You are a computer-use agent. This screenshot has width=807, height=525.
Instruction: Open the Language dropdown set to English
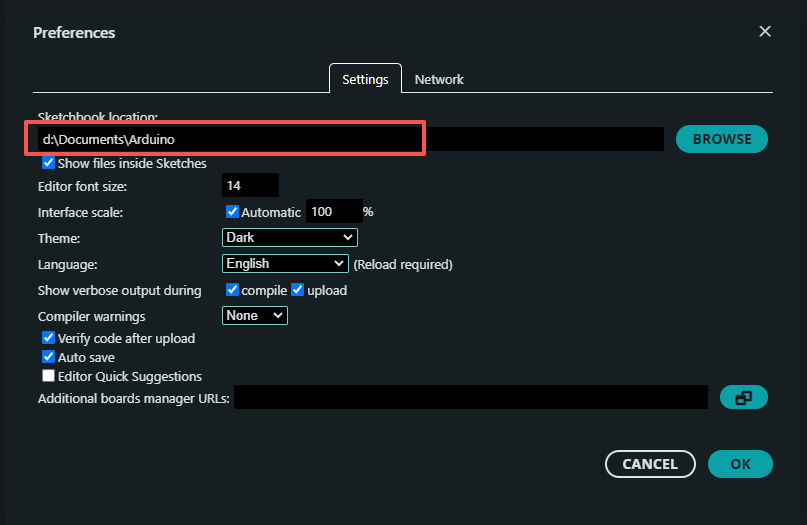[285, 264]
